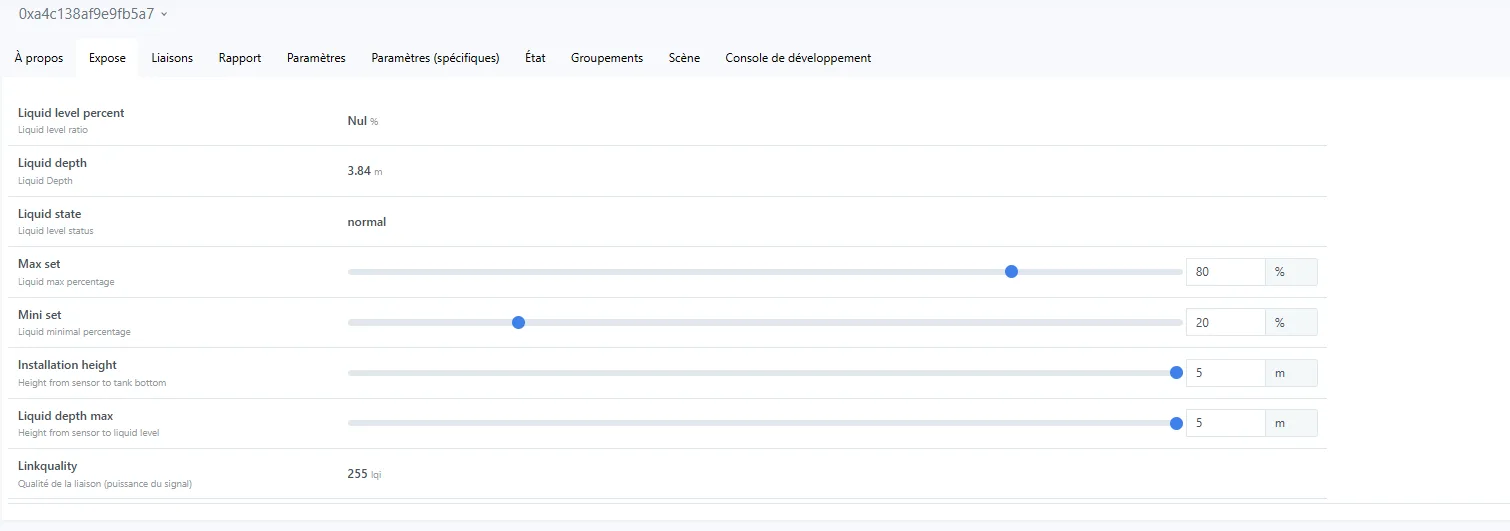The image size is (1510, 531).
Task: Select the Scène tab
Action: coord(684,58)
